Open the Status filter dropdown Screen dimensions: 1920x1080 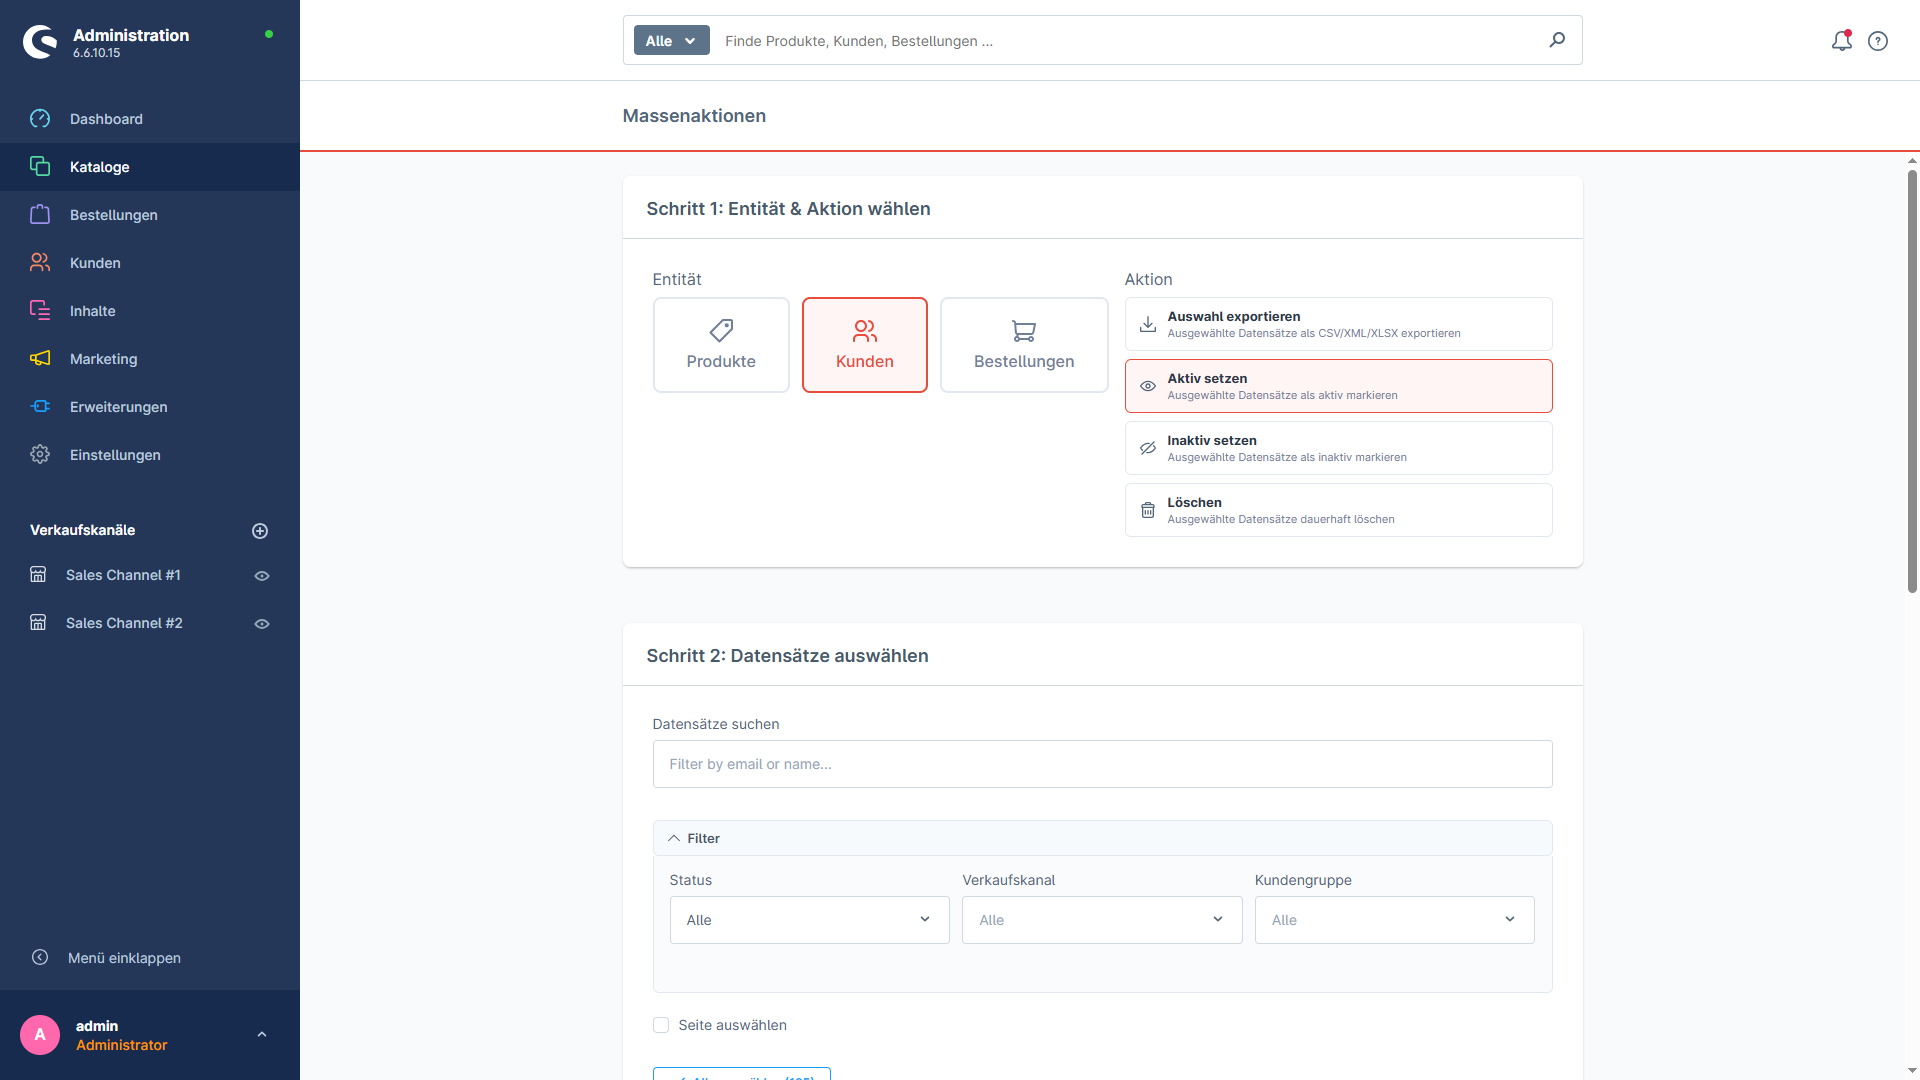click(x=809, y=920)
